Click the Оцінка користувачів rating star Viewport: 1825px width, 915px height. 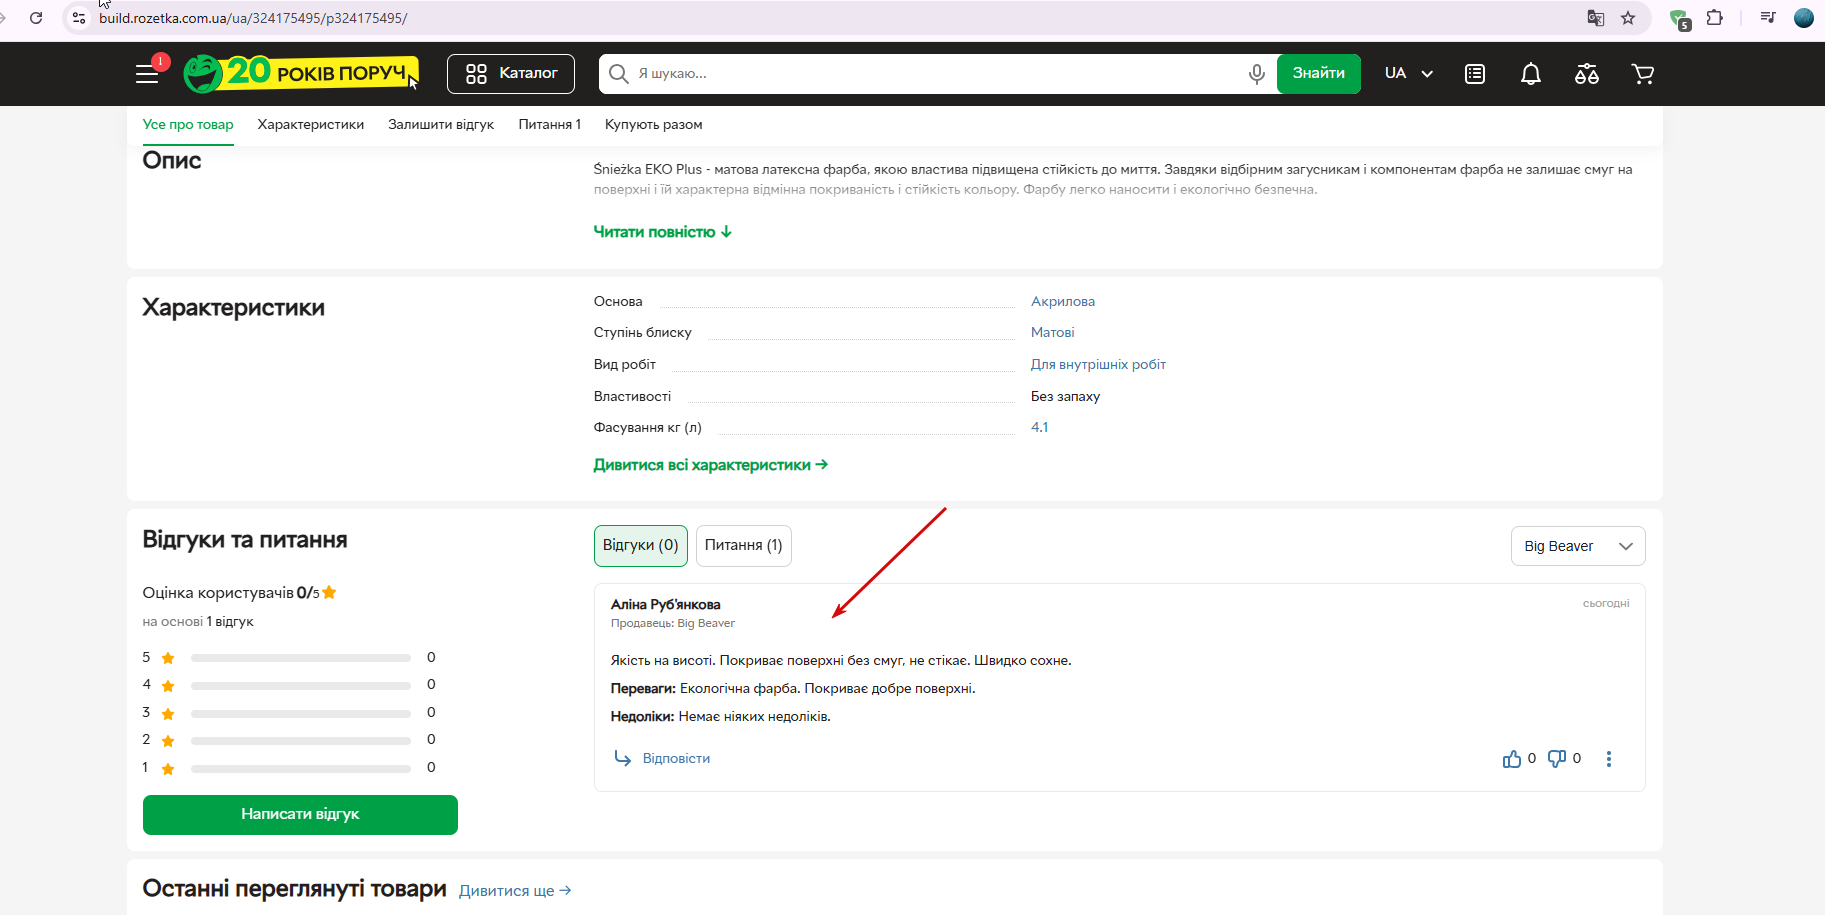click(x=329, y=592)
